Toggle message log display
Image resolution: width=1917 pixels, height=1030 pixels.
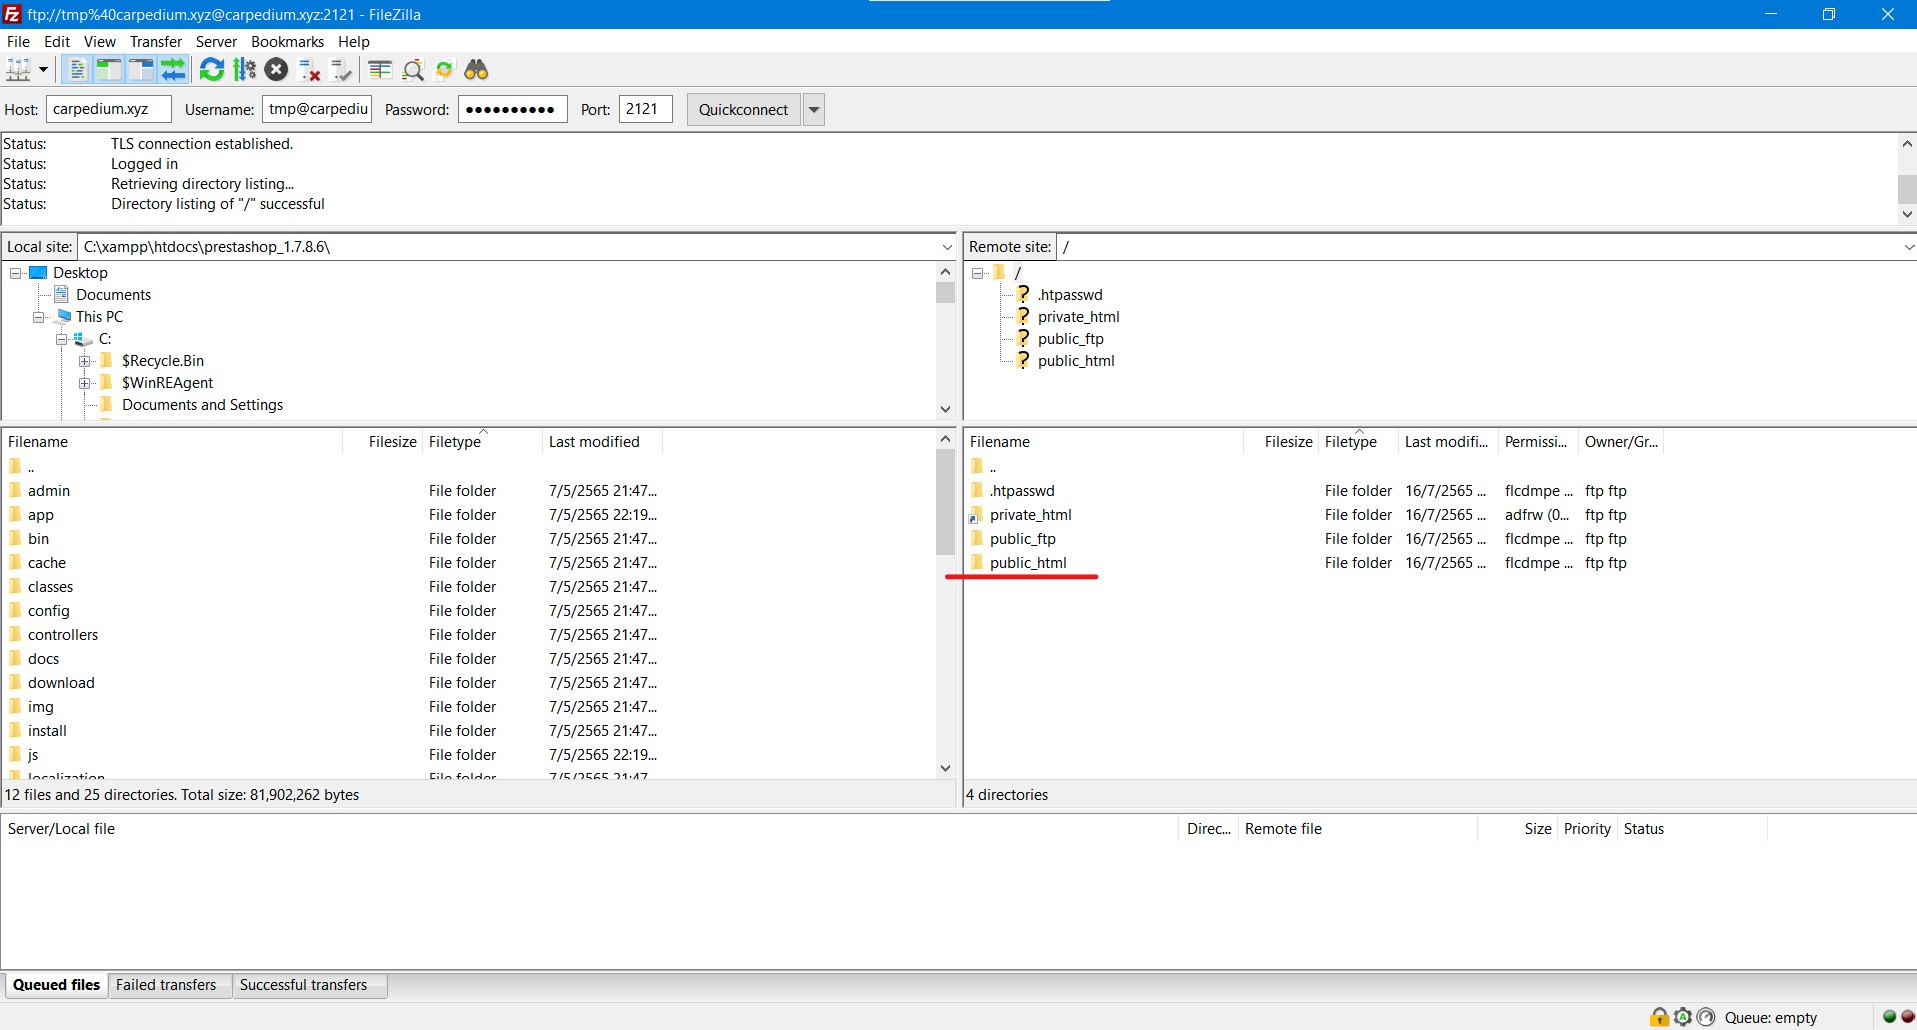76,70
